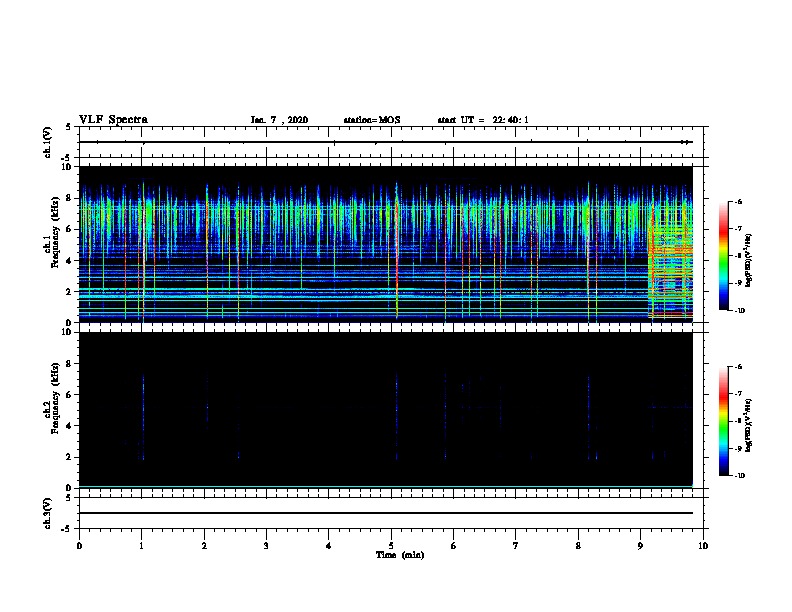Click the ch.1 spectrogram color scale bar

coord(723,256)
